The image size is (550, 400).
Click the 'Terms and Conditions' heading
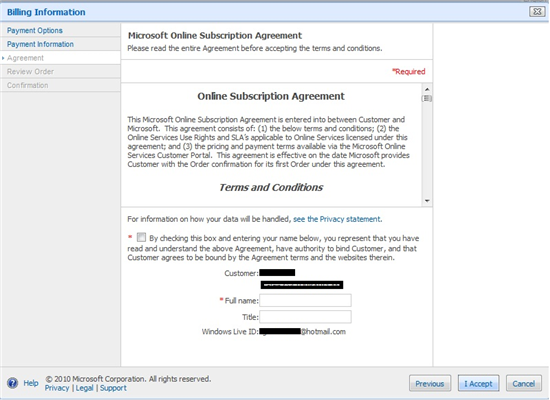[x=271, y=187]
